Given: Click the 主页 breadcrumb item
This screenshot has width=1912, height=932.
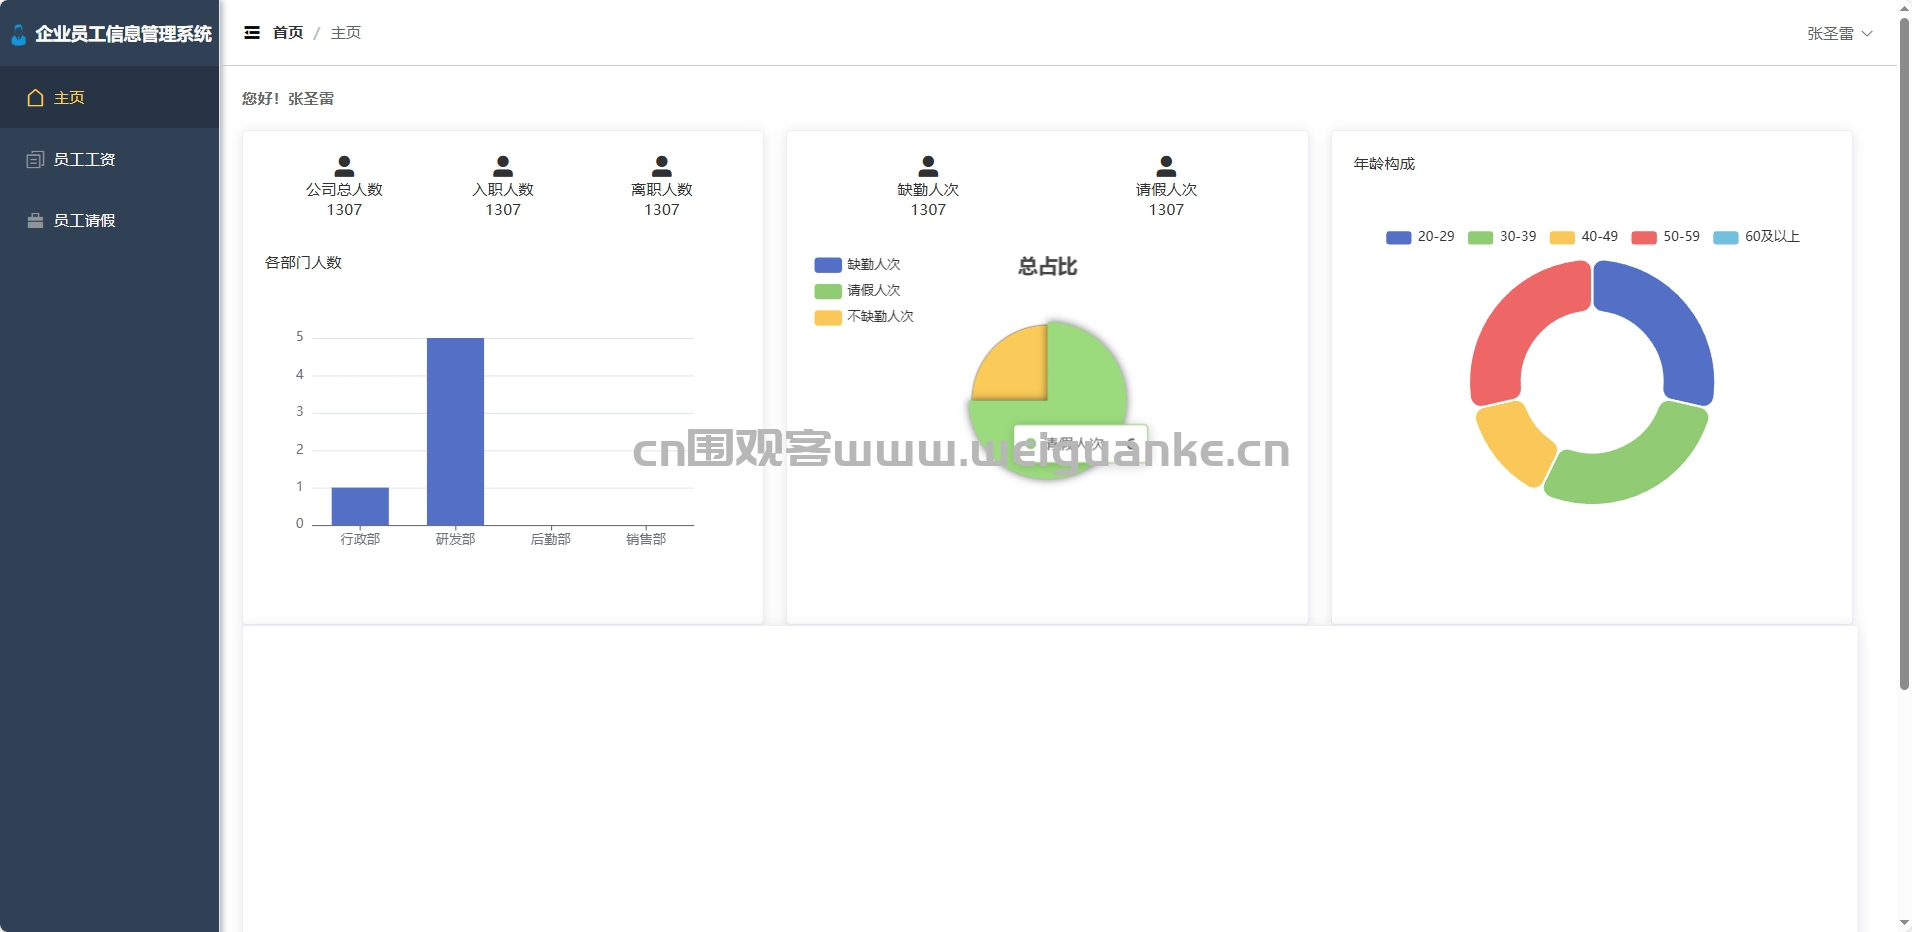Looking at the screenshot, I should pos(346,33).
